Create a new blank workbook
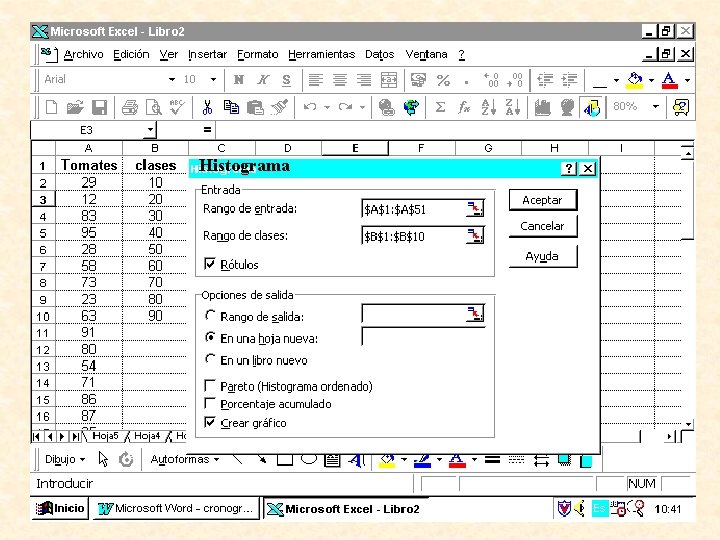720x540 pixels. tap(51, 107)
